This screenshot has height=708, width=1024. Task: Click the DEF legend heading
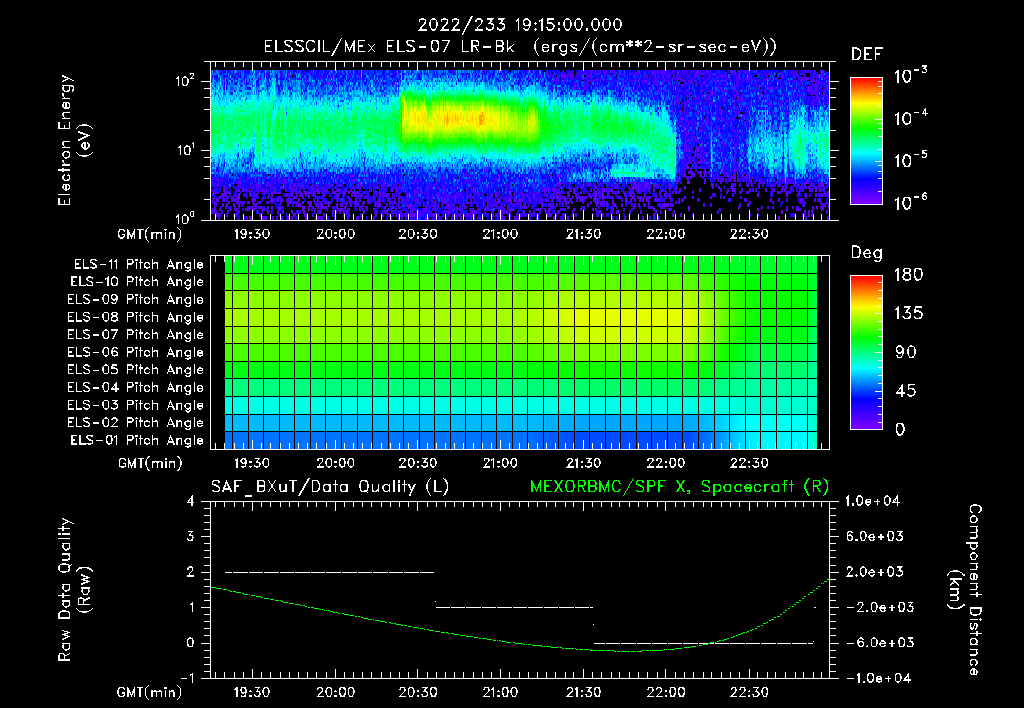tap(866, 55)
